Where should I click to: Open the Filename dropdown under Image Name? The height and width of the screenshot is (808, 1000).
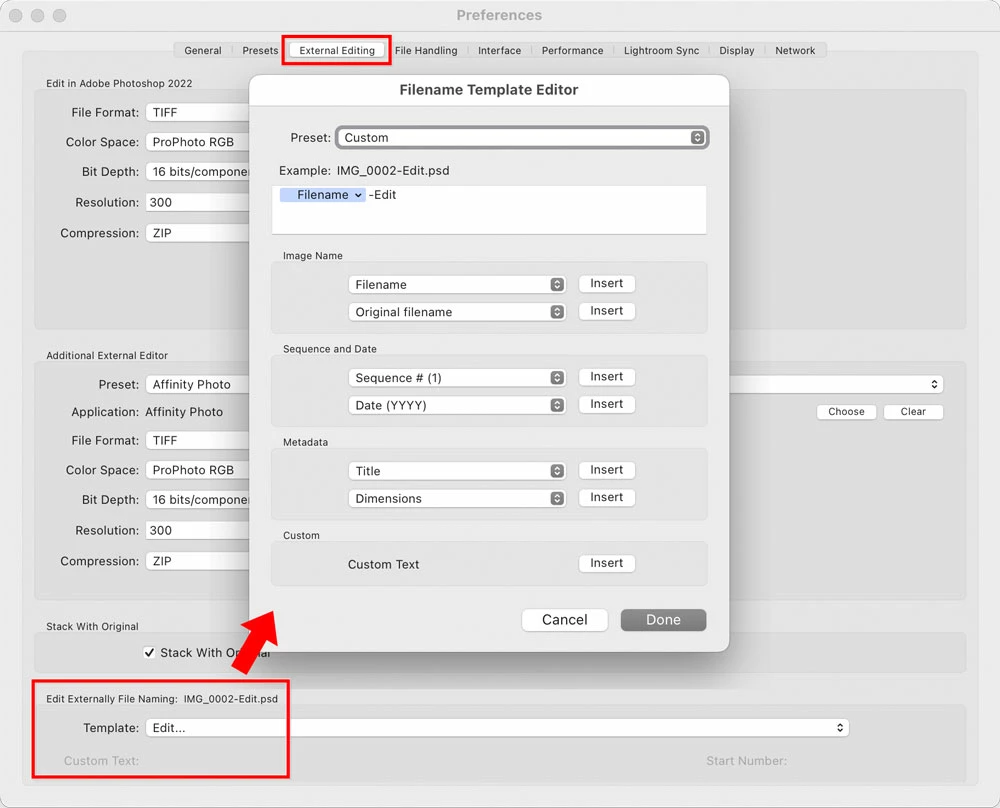point(457,284)
